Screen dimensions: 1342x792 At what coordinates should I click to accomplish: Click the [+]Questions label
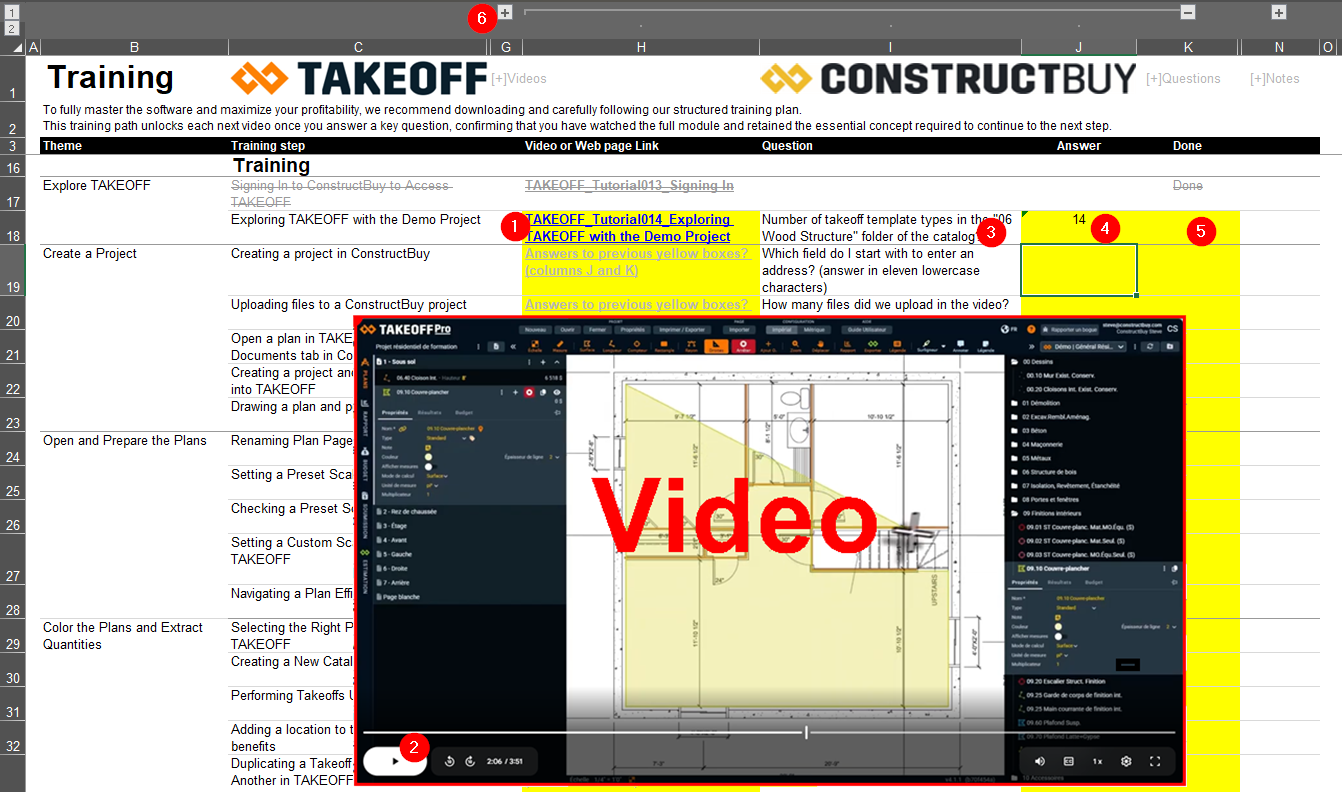pyautogui.click(x=1183, y=79)
